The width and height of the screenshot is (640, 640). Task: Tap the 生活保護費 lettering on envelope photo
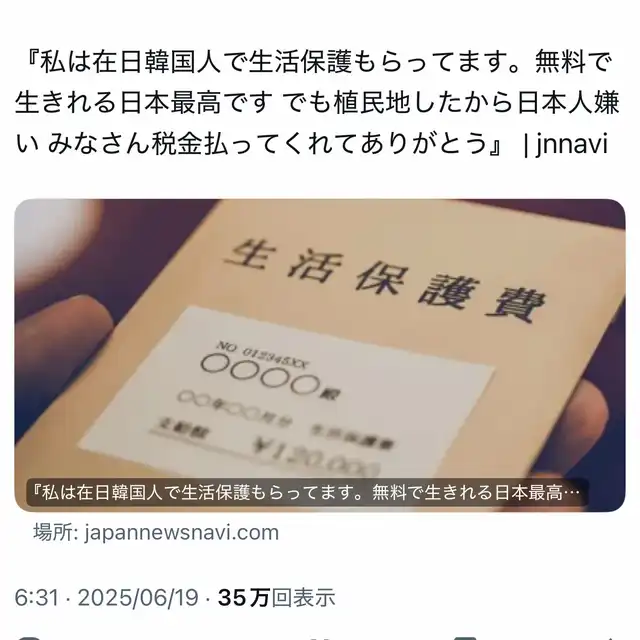tap(384, 280)
